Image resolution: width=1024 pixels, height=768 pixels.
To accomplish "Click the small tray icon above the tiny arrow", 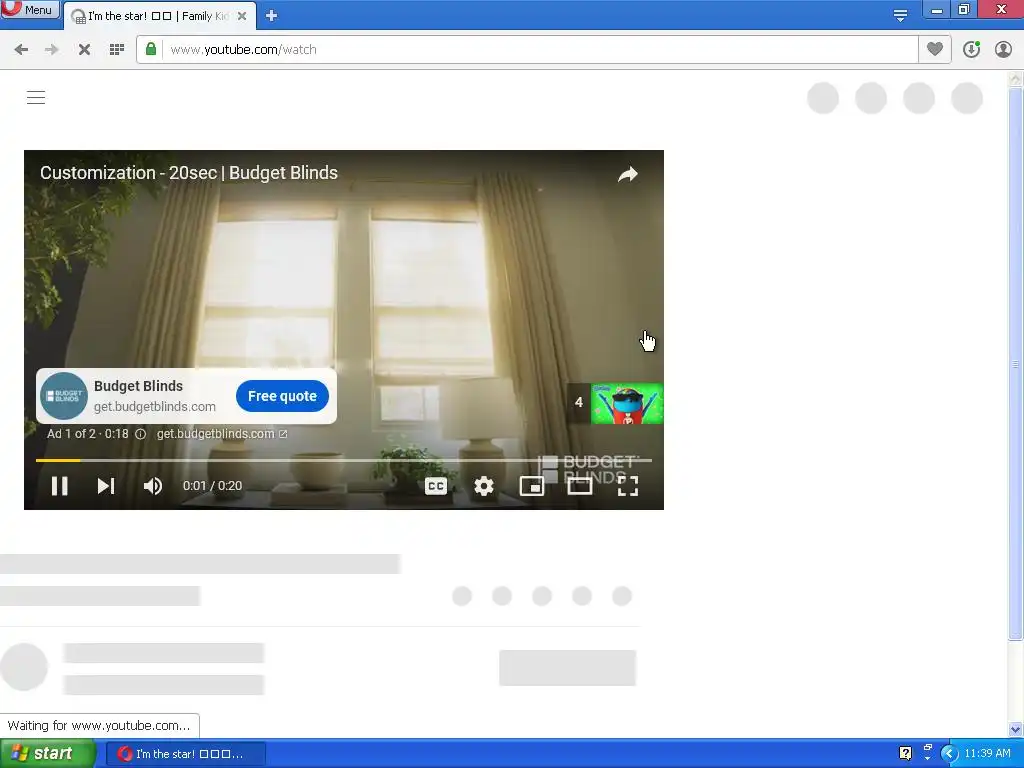I will [x=927, y=748].
